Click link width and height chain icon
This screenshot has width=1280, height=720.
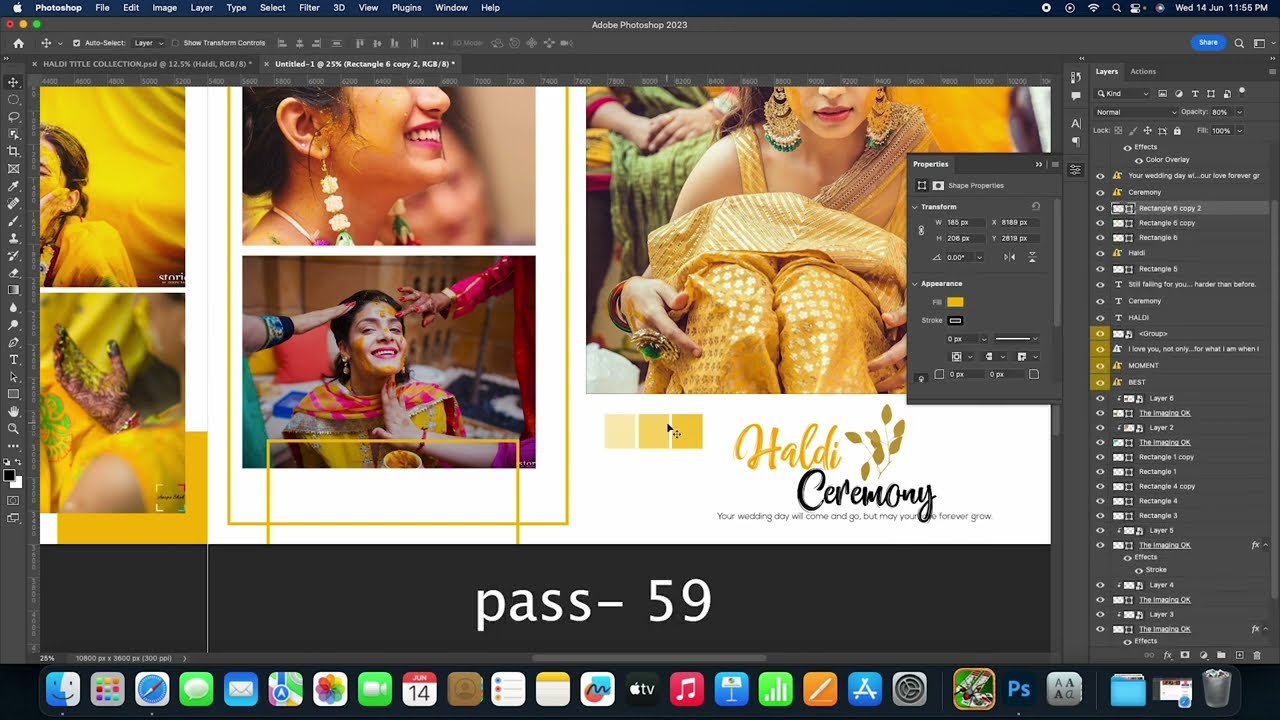[x=921, y=230]
